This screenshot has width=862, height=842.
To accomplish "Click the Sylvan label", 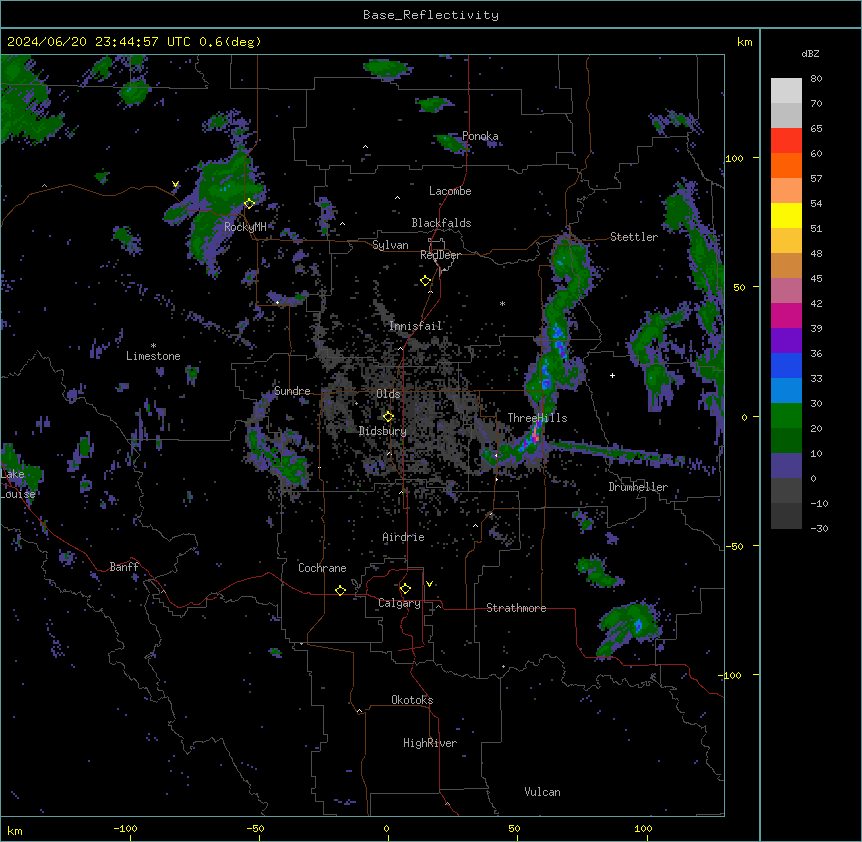I will [x=390, y=245].
